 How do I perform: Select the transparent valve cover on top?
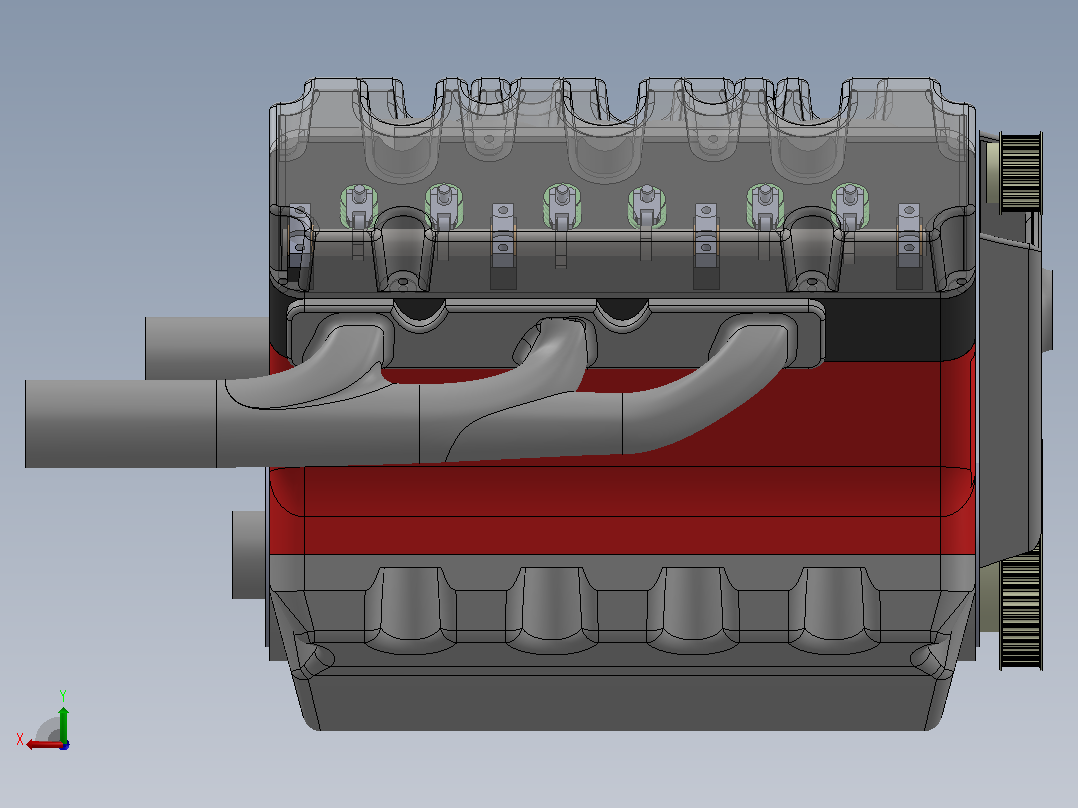coord(622,186)
